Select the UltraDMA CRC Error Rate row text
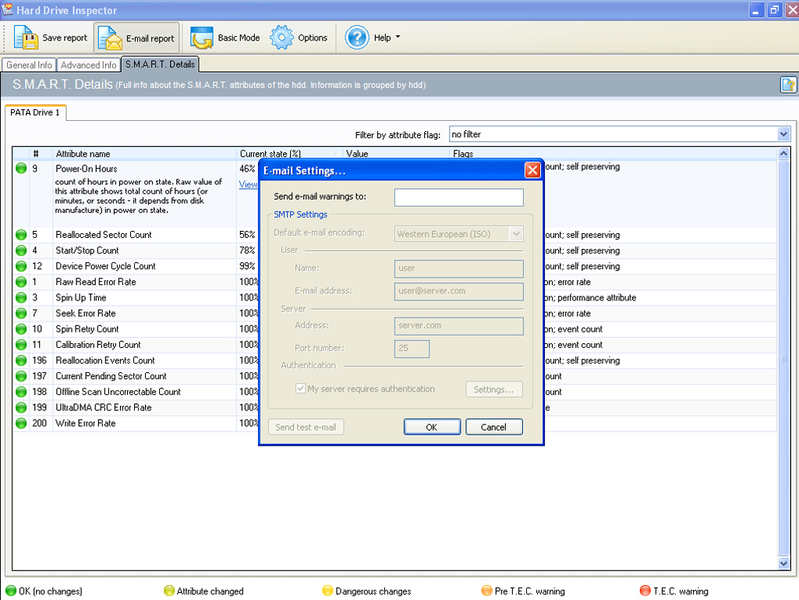Screen dimensions: 799x600 tap(103, 408)
